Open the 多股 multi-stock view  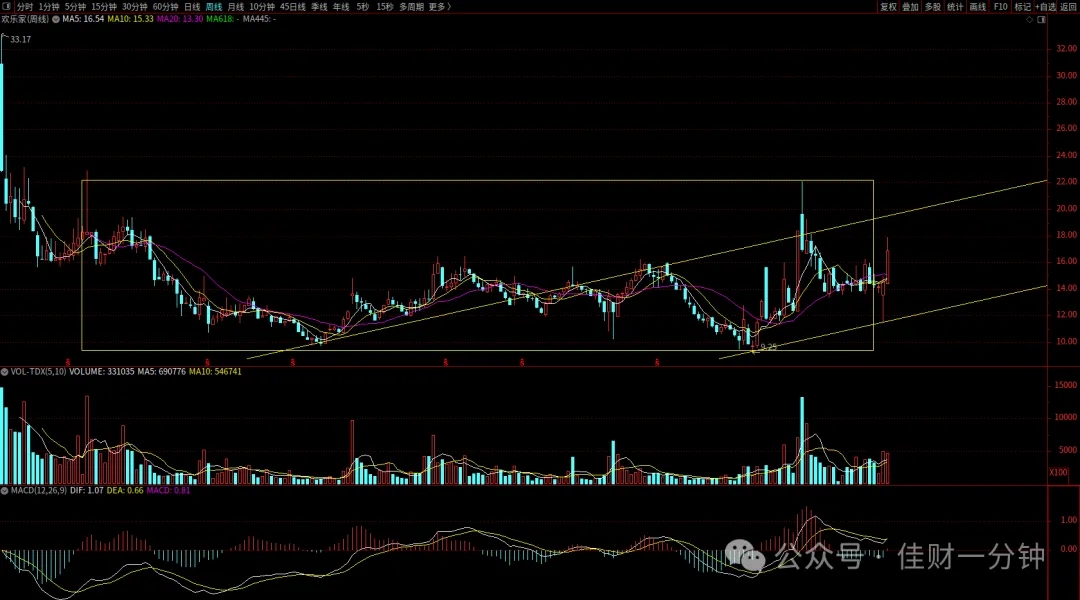[933, 7]
